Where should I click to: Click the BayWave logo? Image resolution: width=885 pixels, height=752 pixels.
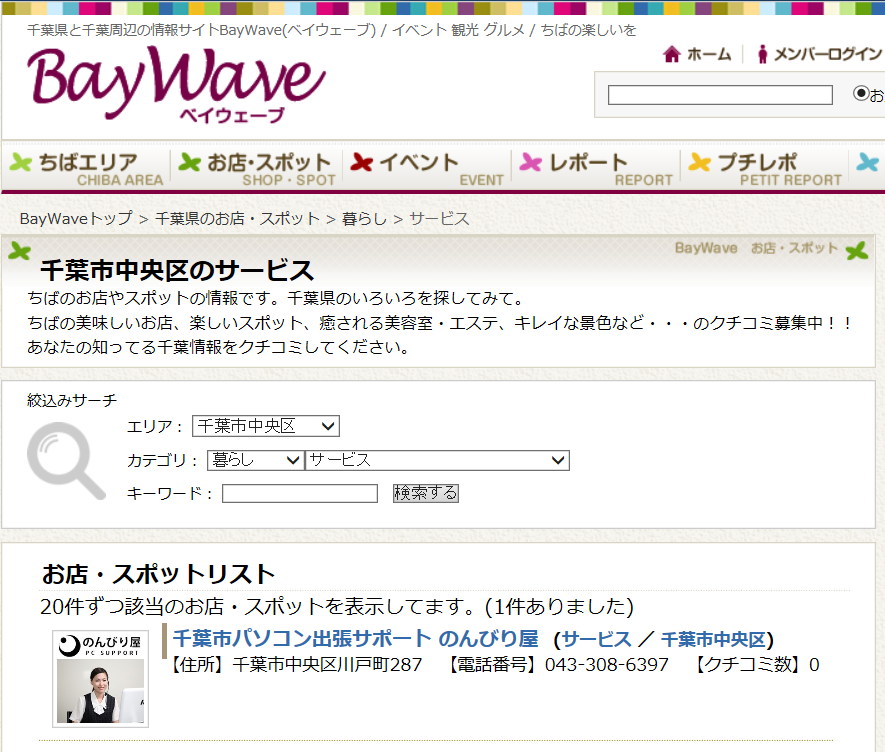(x=176, y=84)
